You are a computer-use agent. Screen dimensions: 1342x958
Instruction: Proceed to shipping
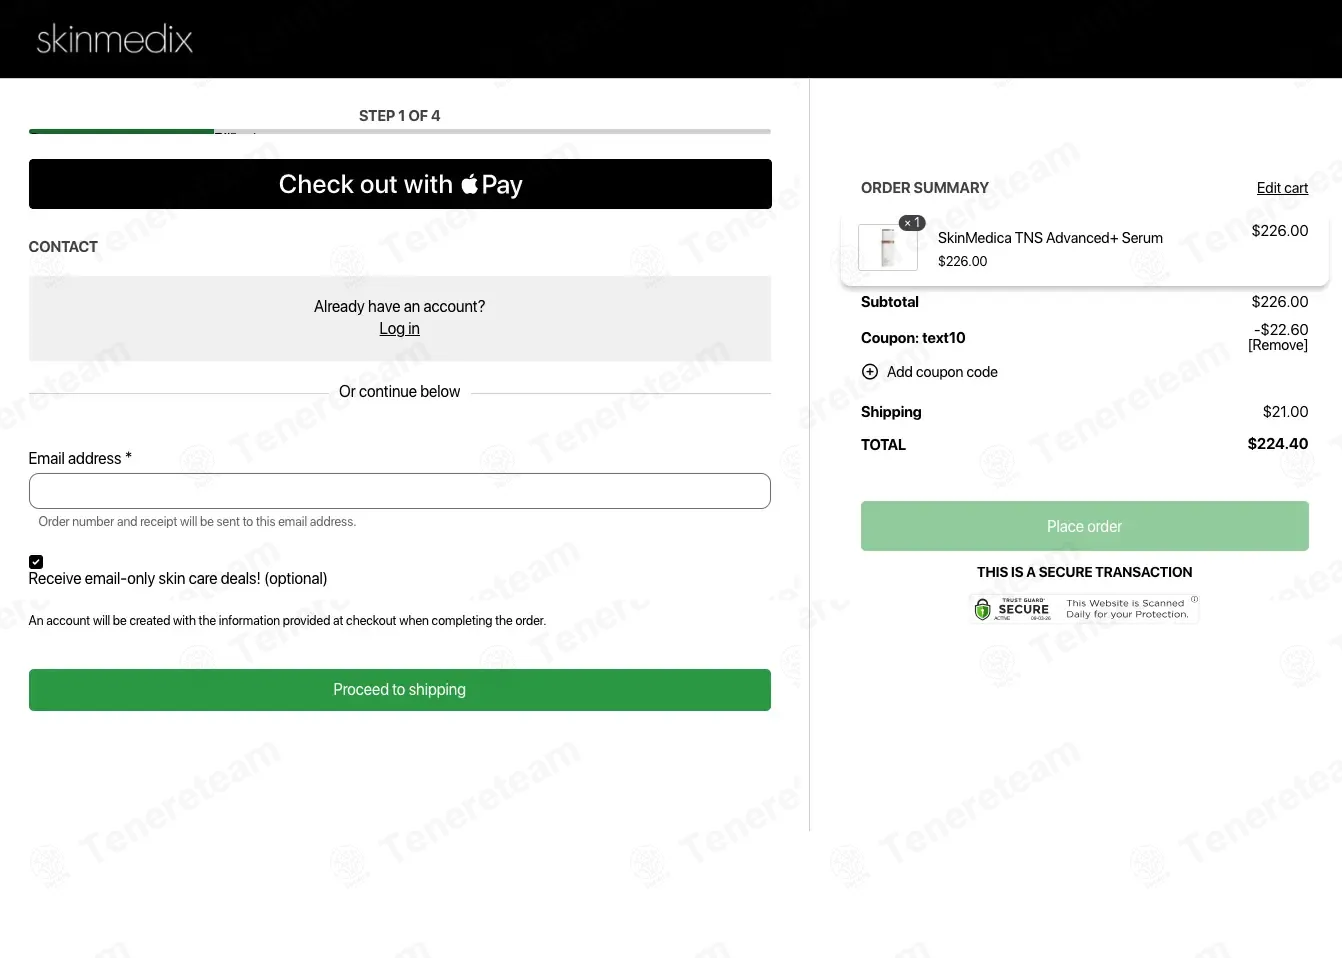click(x=400, y=690)
